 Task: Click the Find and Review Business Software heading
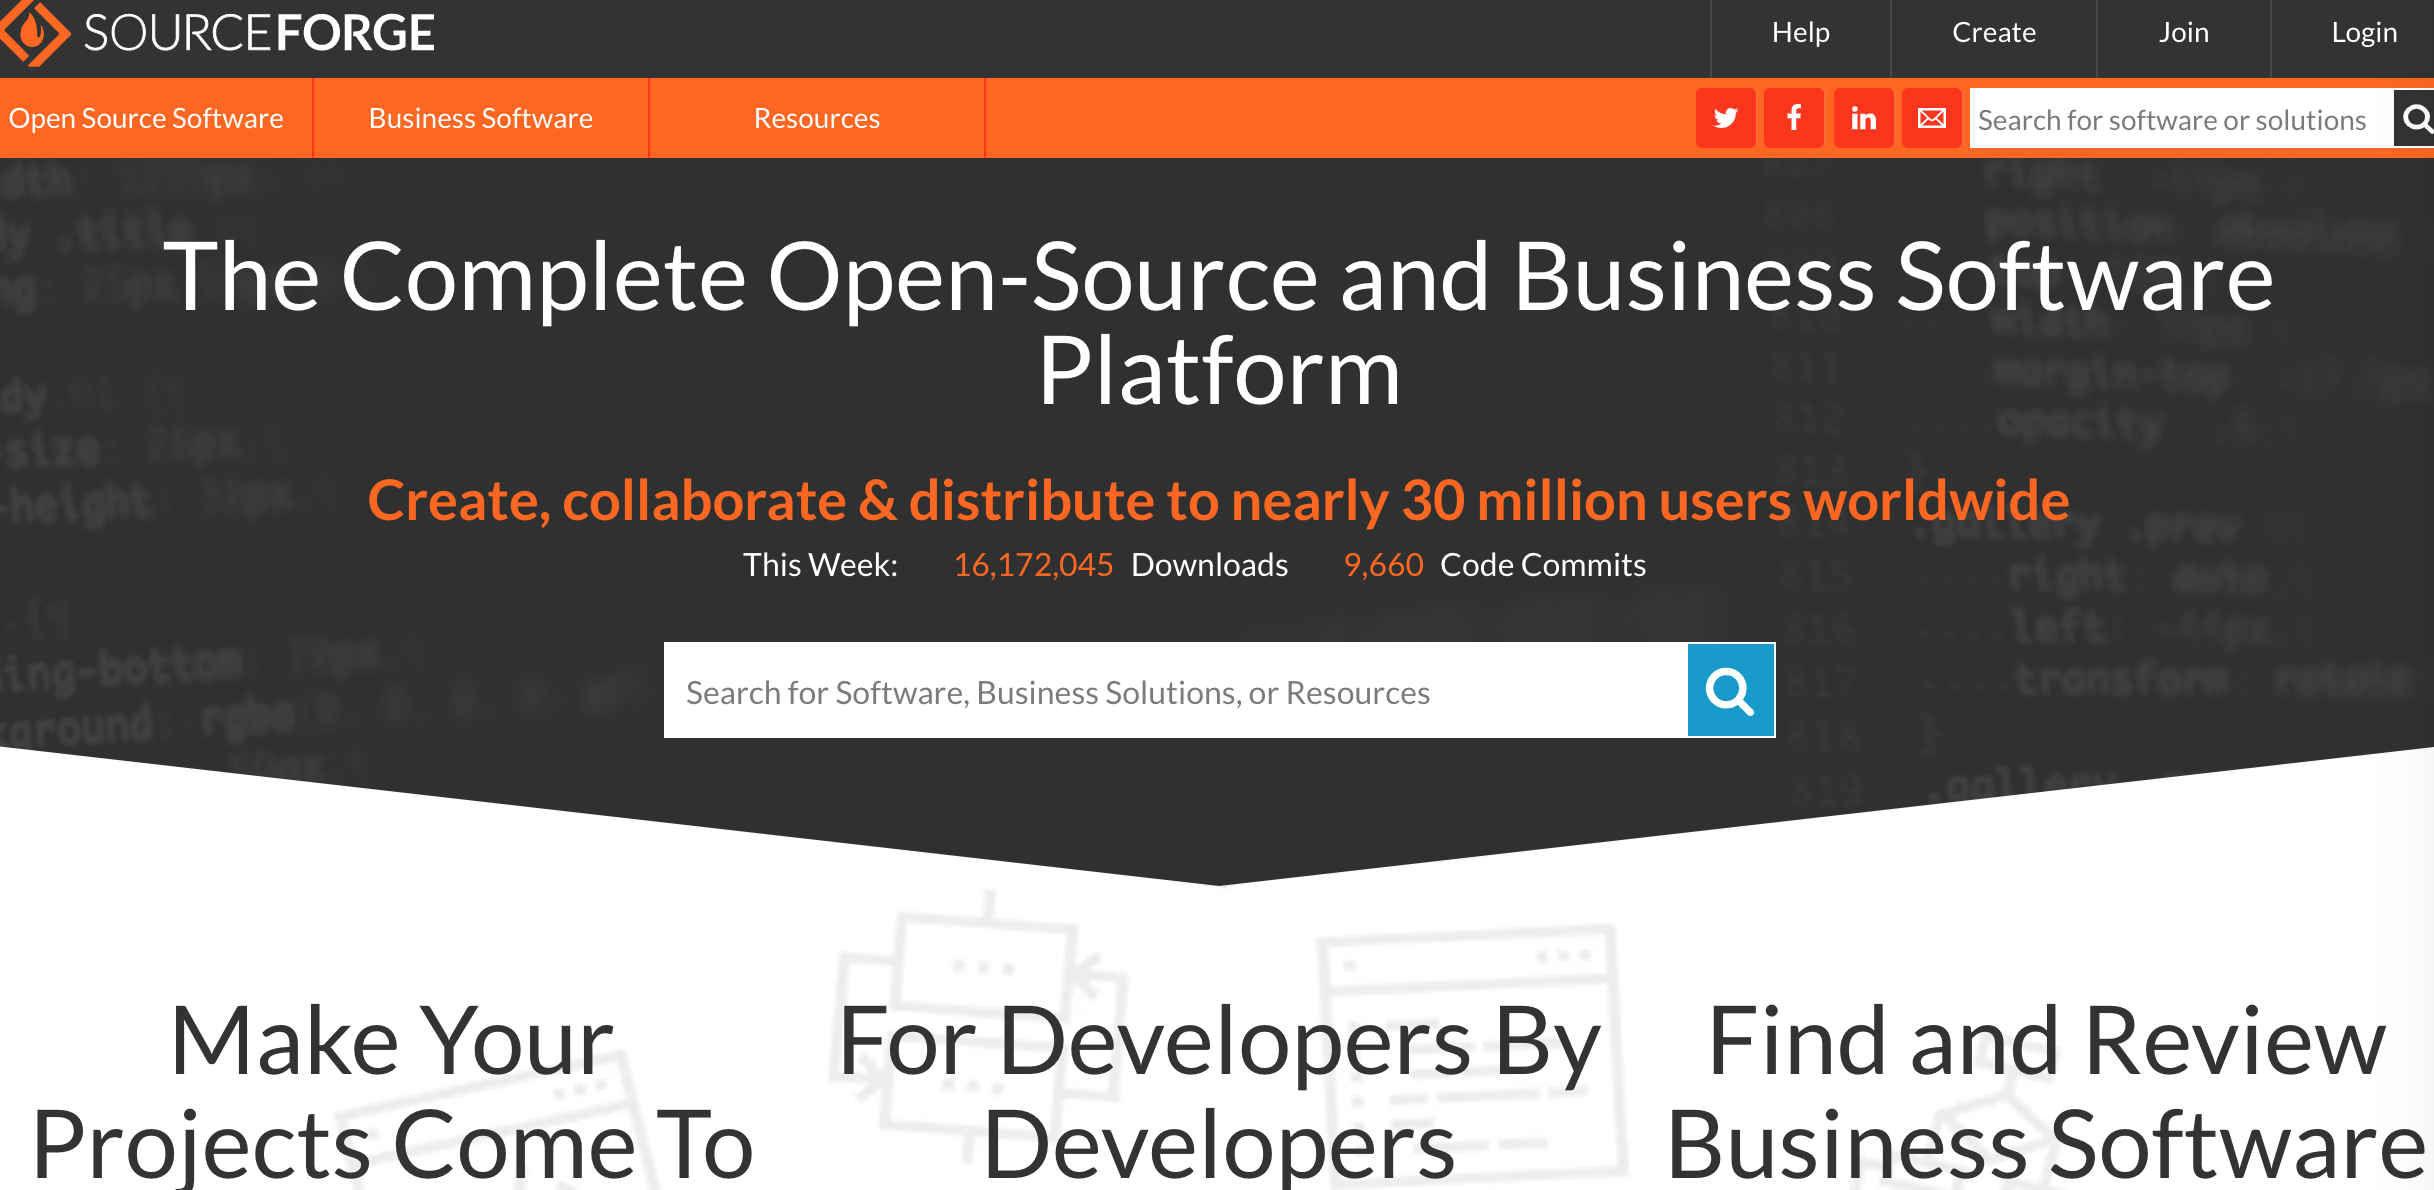pos(2046,1092)
